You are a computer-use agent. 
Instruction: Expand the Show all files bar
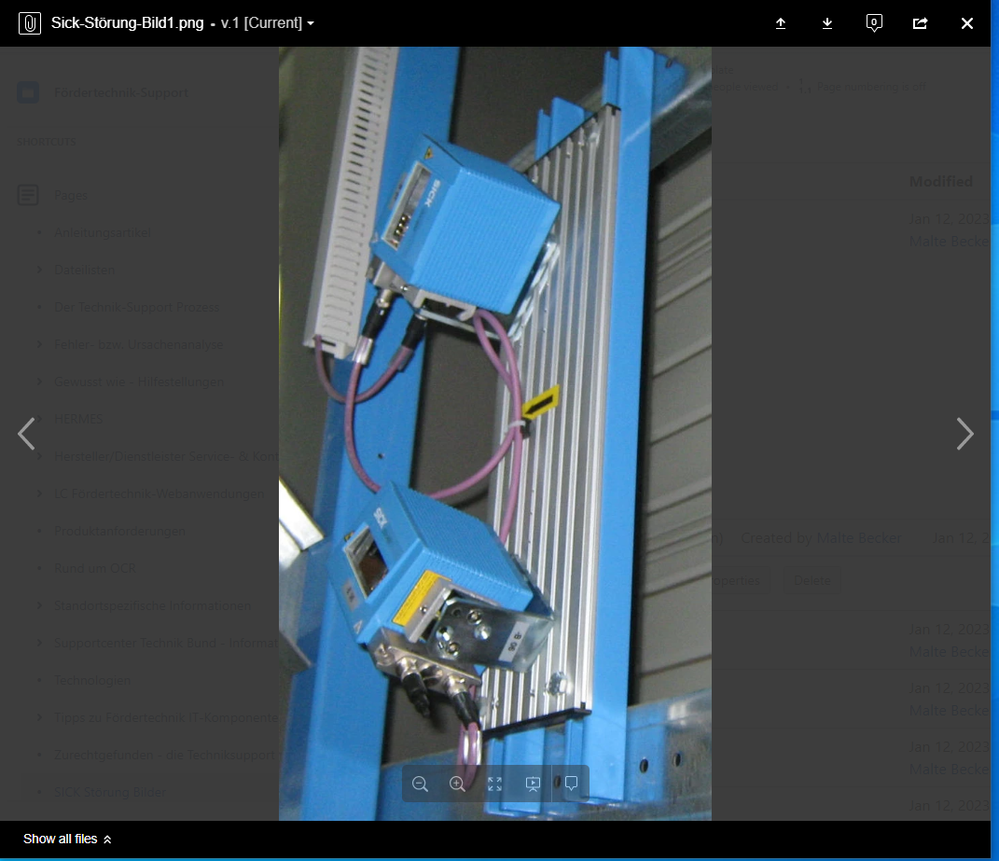[x=68, y=839]
